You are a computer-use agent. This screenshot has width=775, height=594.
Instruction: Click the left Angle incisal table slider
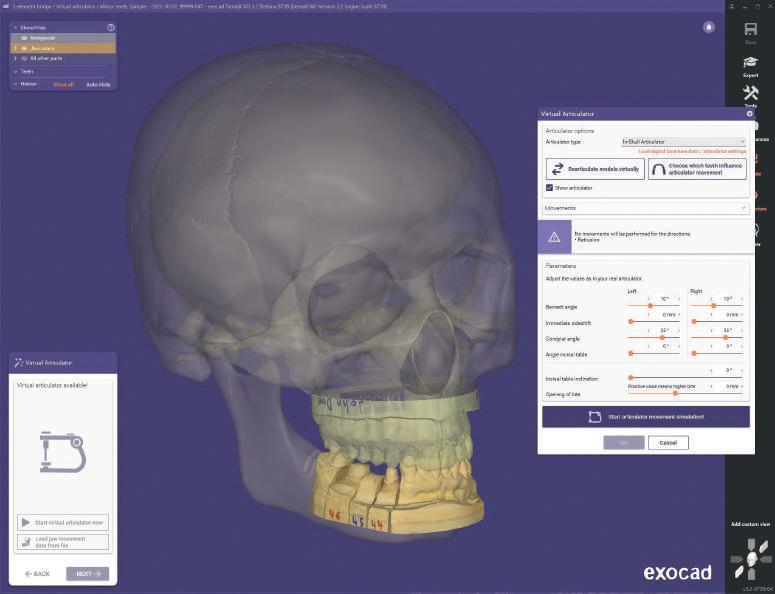click(x=653, y=353)
